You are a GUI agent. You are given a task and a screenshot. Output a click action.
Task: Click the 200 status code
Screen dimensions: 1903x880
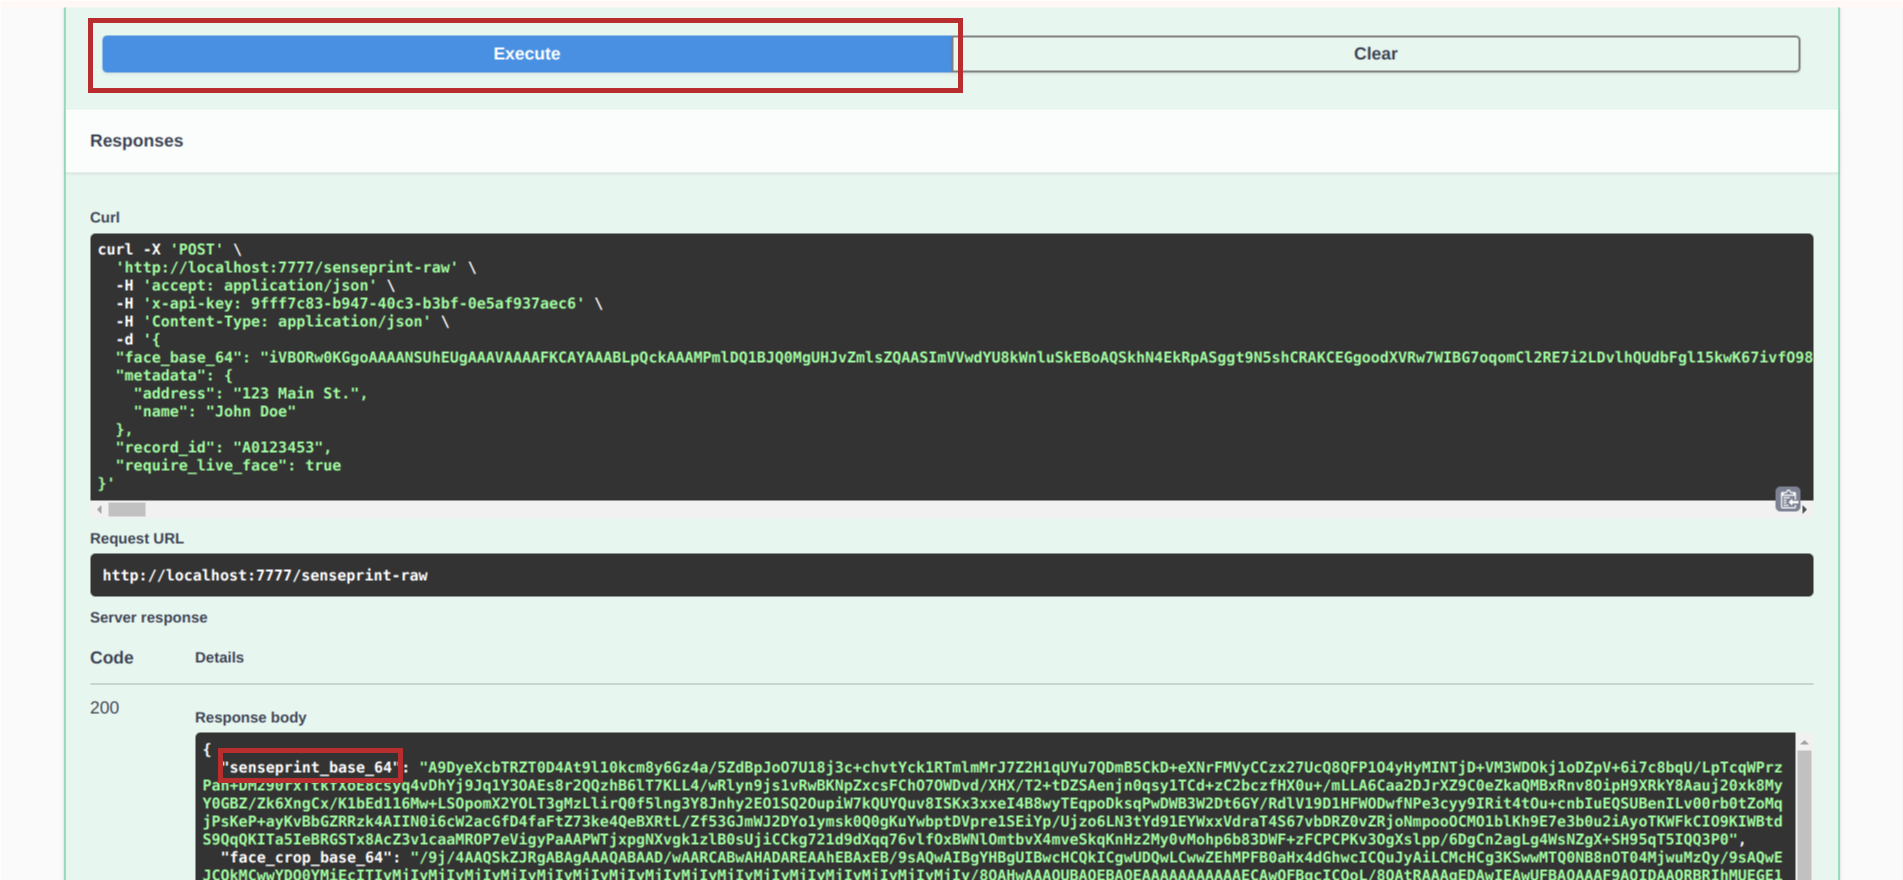(105, 708)
